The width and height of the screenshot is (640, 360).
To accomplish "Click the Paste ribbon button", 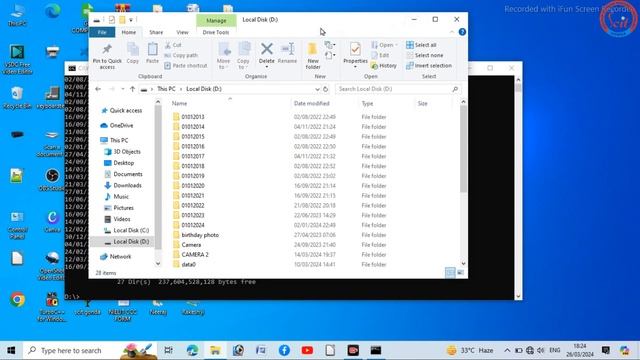I will (x=152, y=53).
